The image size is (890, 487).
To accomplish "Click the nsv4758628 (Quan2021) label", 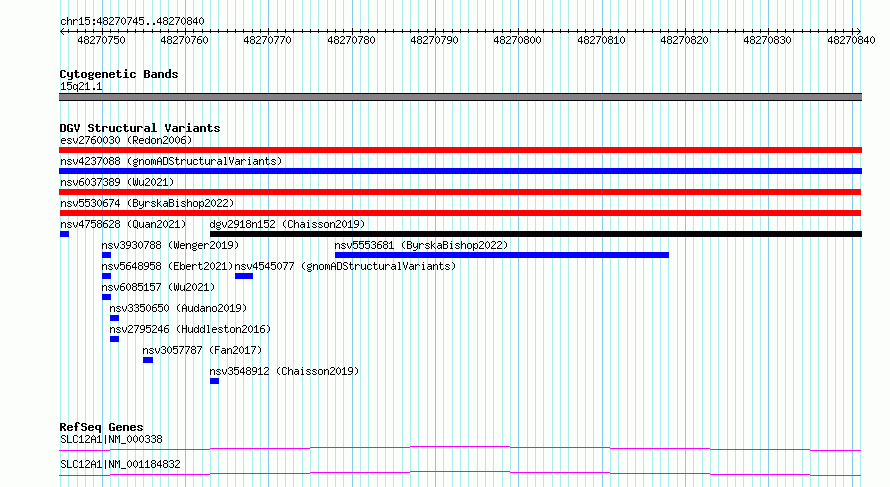I will [123, 224].
